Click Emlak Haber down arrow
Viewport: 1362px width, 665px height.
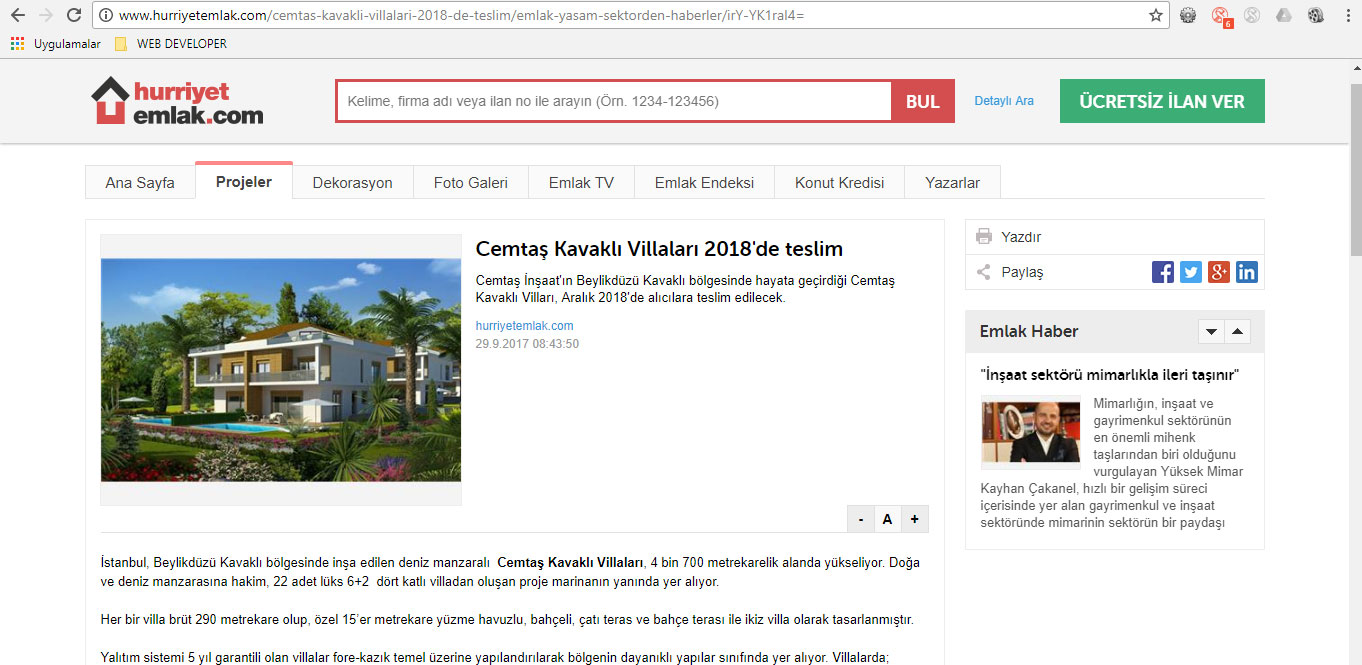1211,332
